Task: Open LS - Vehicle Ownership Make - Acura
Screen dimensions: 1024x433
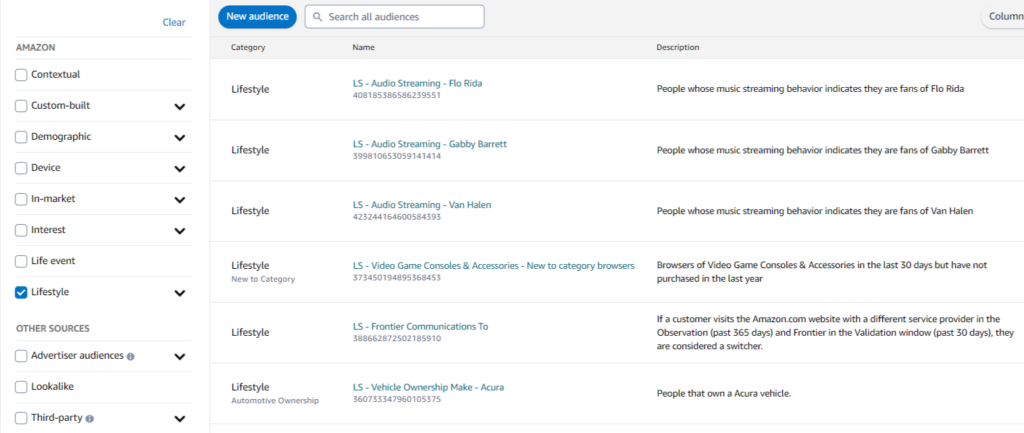Action: tap(428, 387)
